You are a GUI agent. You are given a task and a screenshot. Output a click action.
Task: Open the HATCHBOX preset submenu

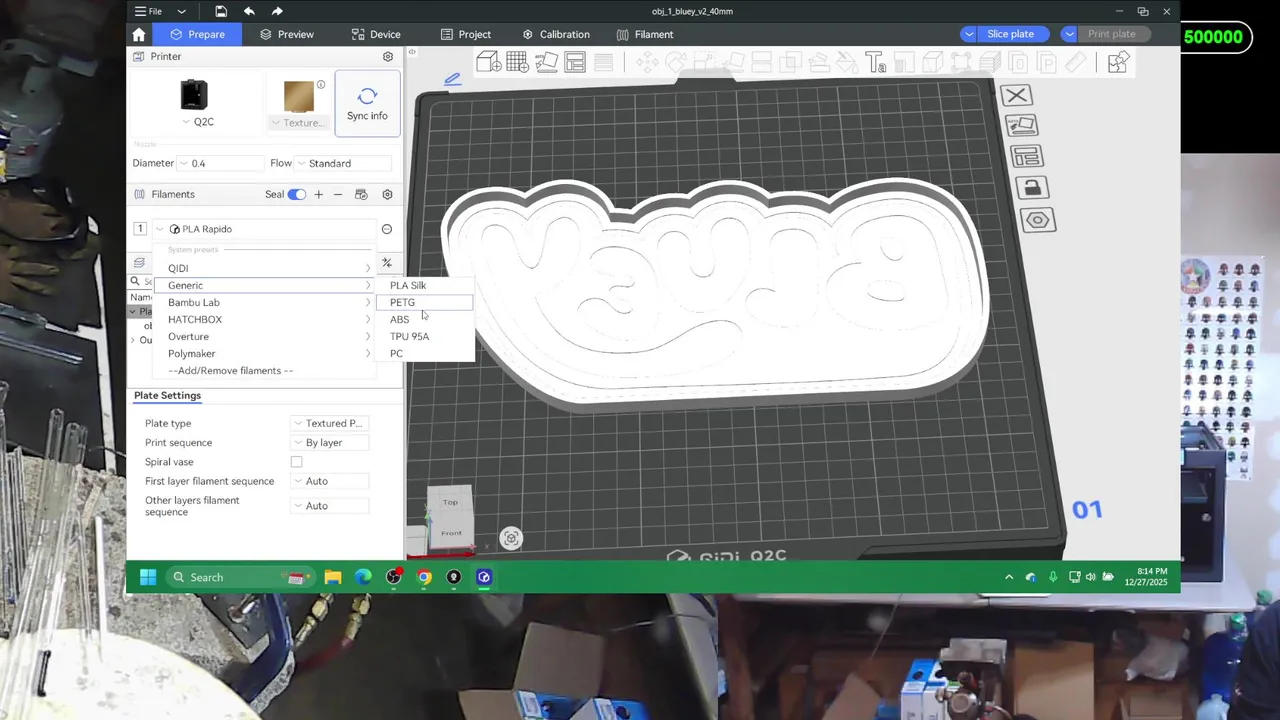click(x=265, y=319)
